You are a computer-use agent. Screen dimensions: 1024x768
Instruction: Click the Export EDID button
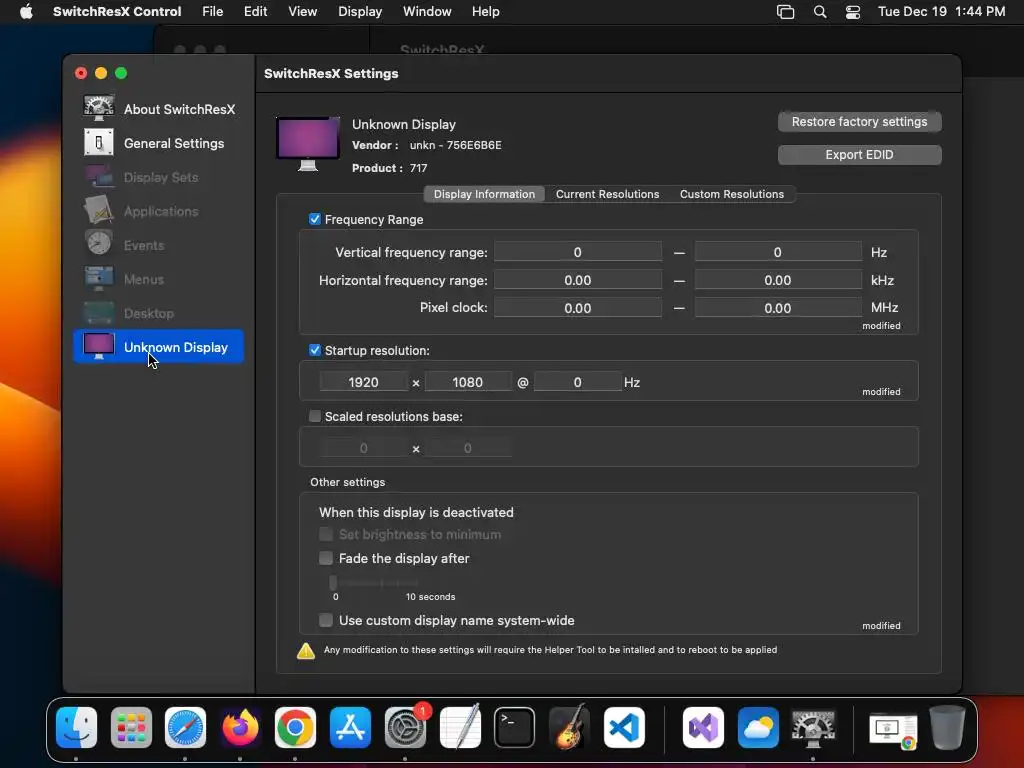point(859,155)
